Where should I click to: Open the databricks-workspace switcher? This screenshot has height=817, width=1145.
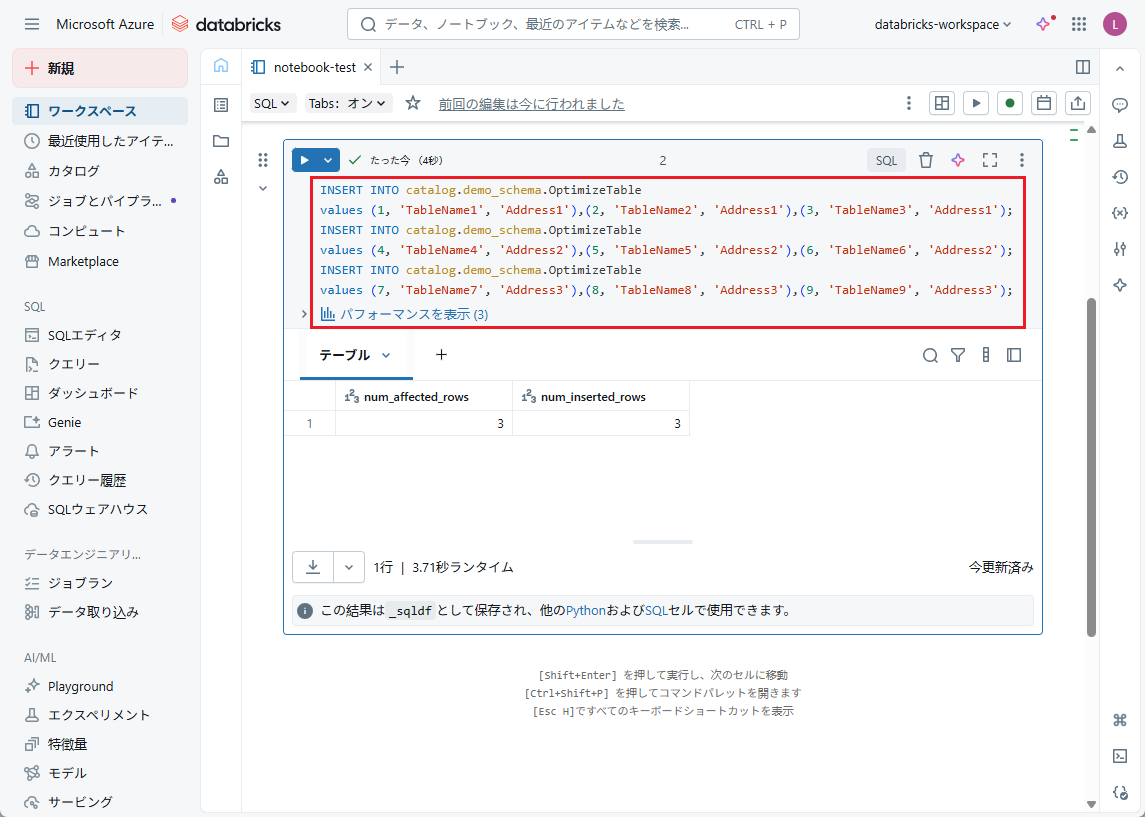942,24
